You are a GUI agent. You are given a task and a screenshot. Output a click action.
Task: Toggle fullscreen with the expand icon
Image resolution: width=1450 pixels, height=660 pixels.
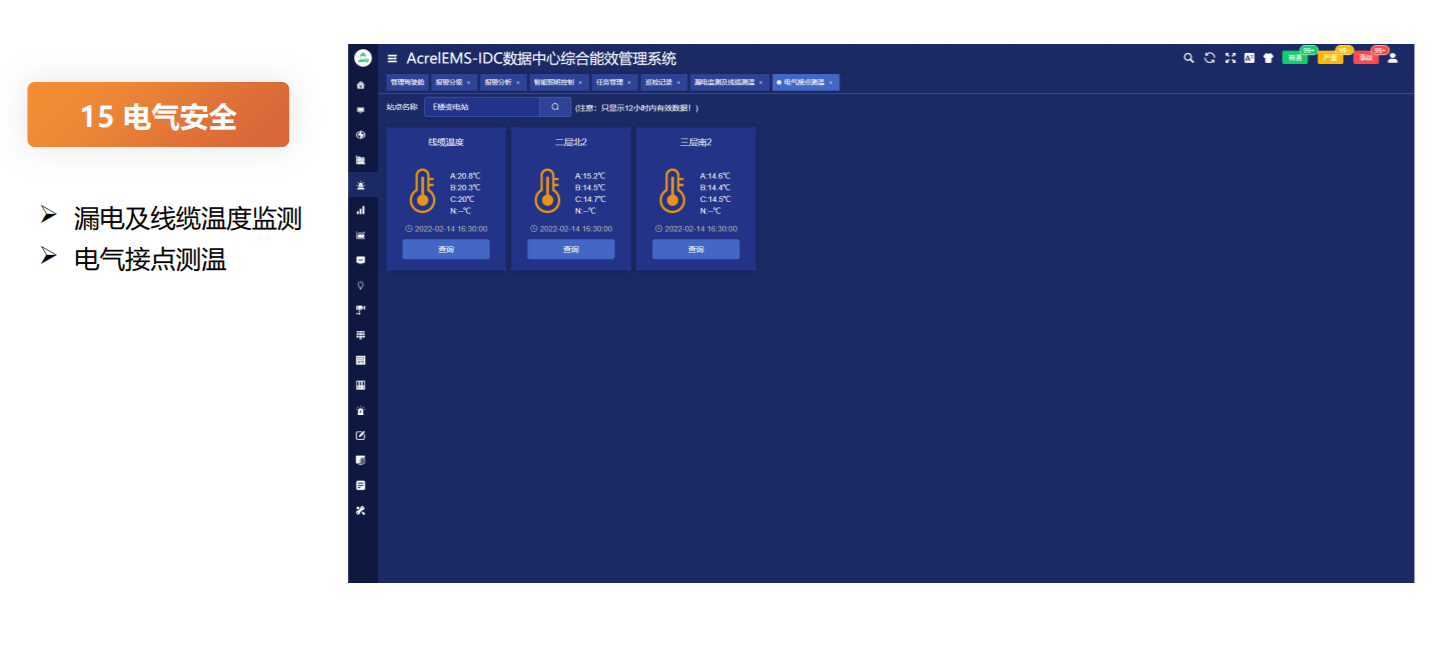tap(1230, 58)
